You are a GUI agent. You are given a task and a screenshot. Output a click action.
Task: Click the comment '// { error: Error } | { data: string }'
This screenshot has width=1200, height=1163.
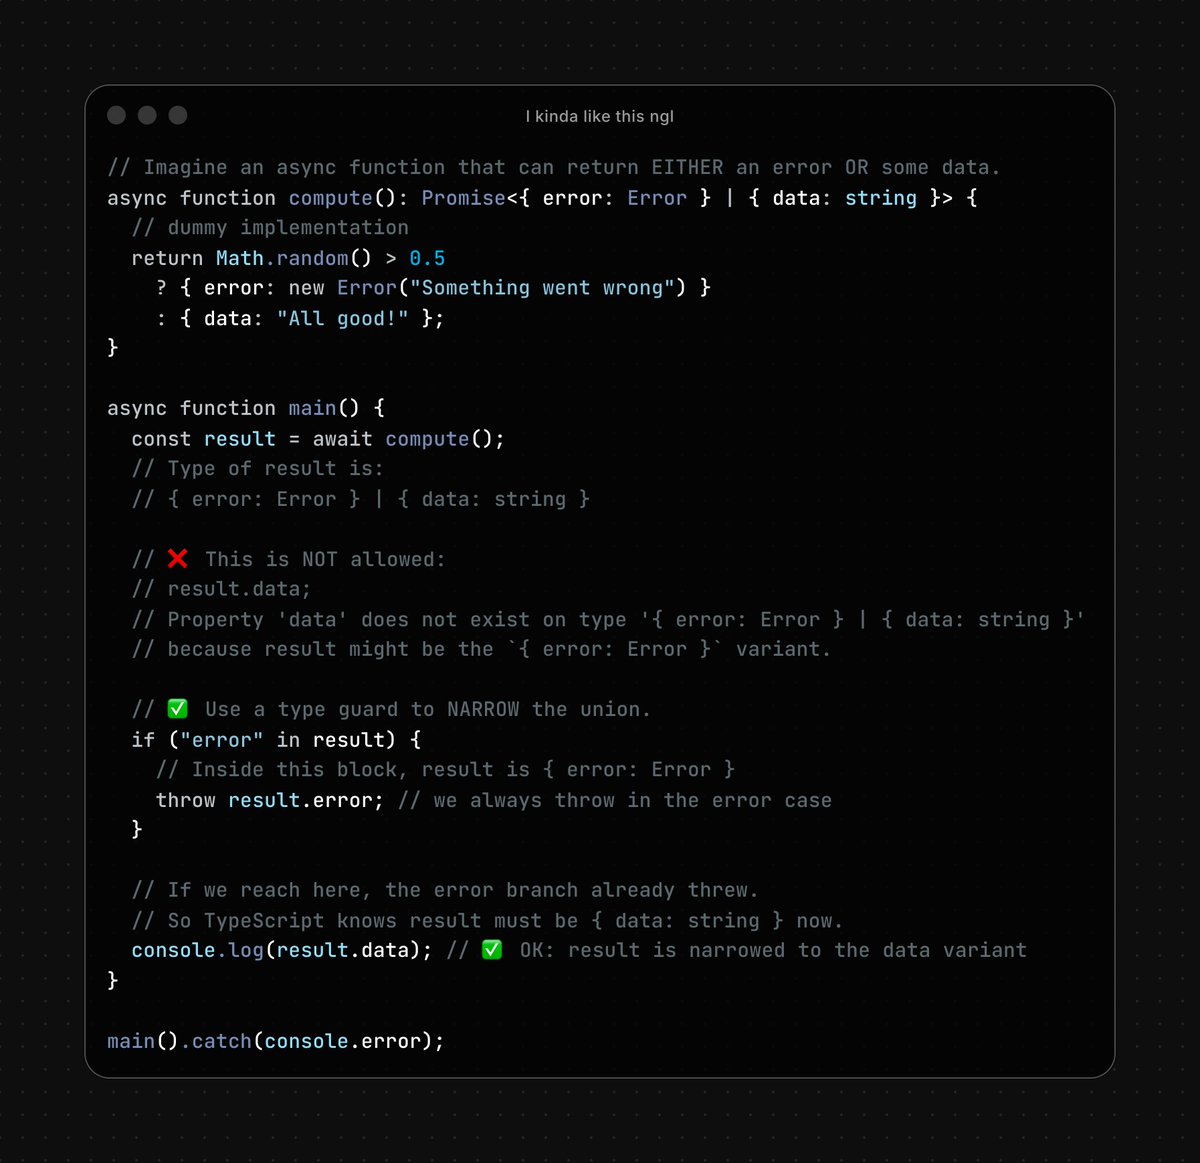point(361,499)
